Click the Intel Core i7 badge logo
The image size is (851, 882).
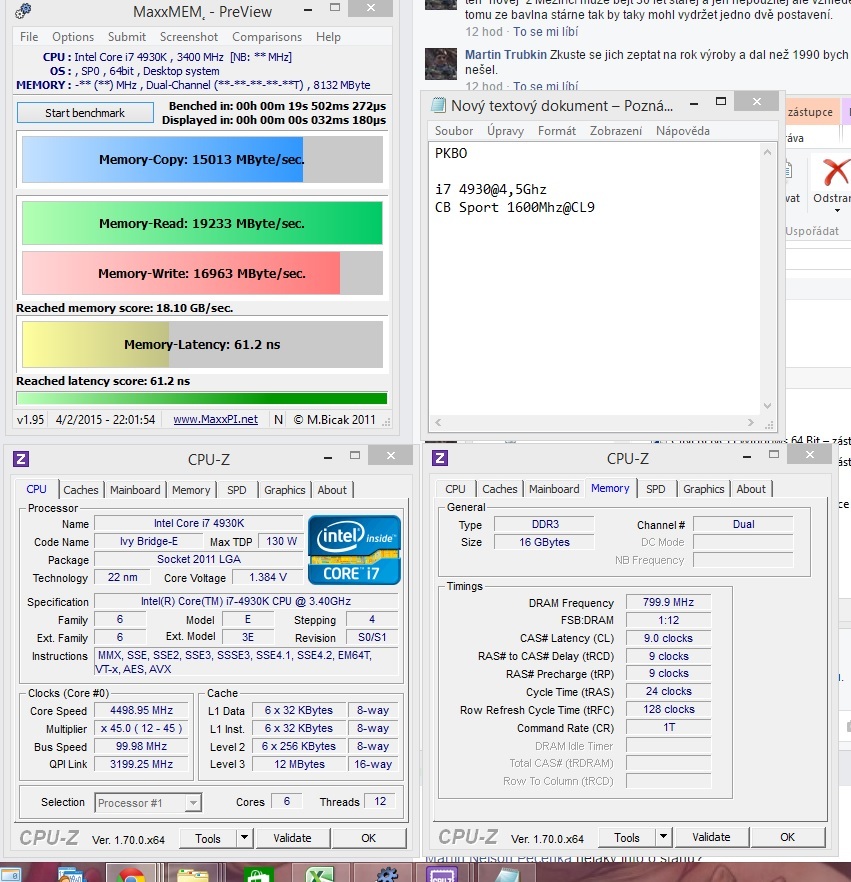(x=354, y=550)
